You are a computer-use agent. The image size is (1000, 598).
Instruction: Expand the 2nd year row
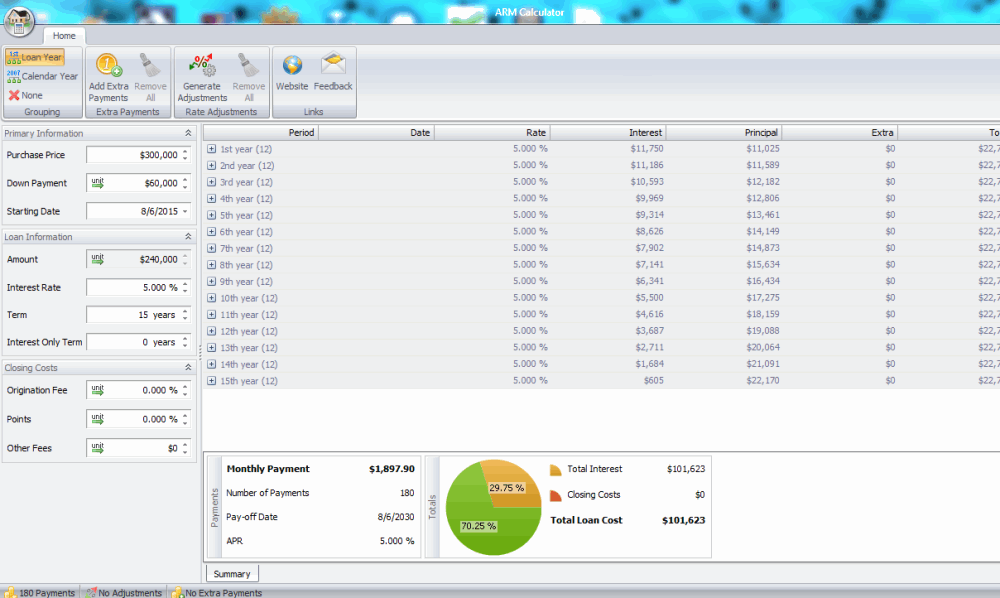point(212,165)
